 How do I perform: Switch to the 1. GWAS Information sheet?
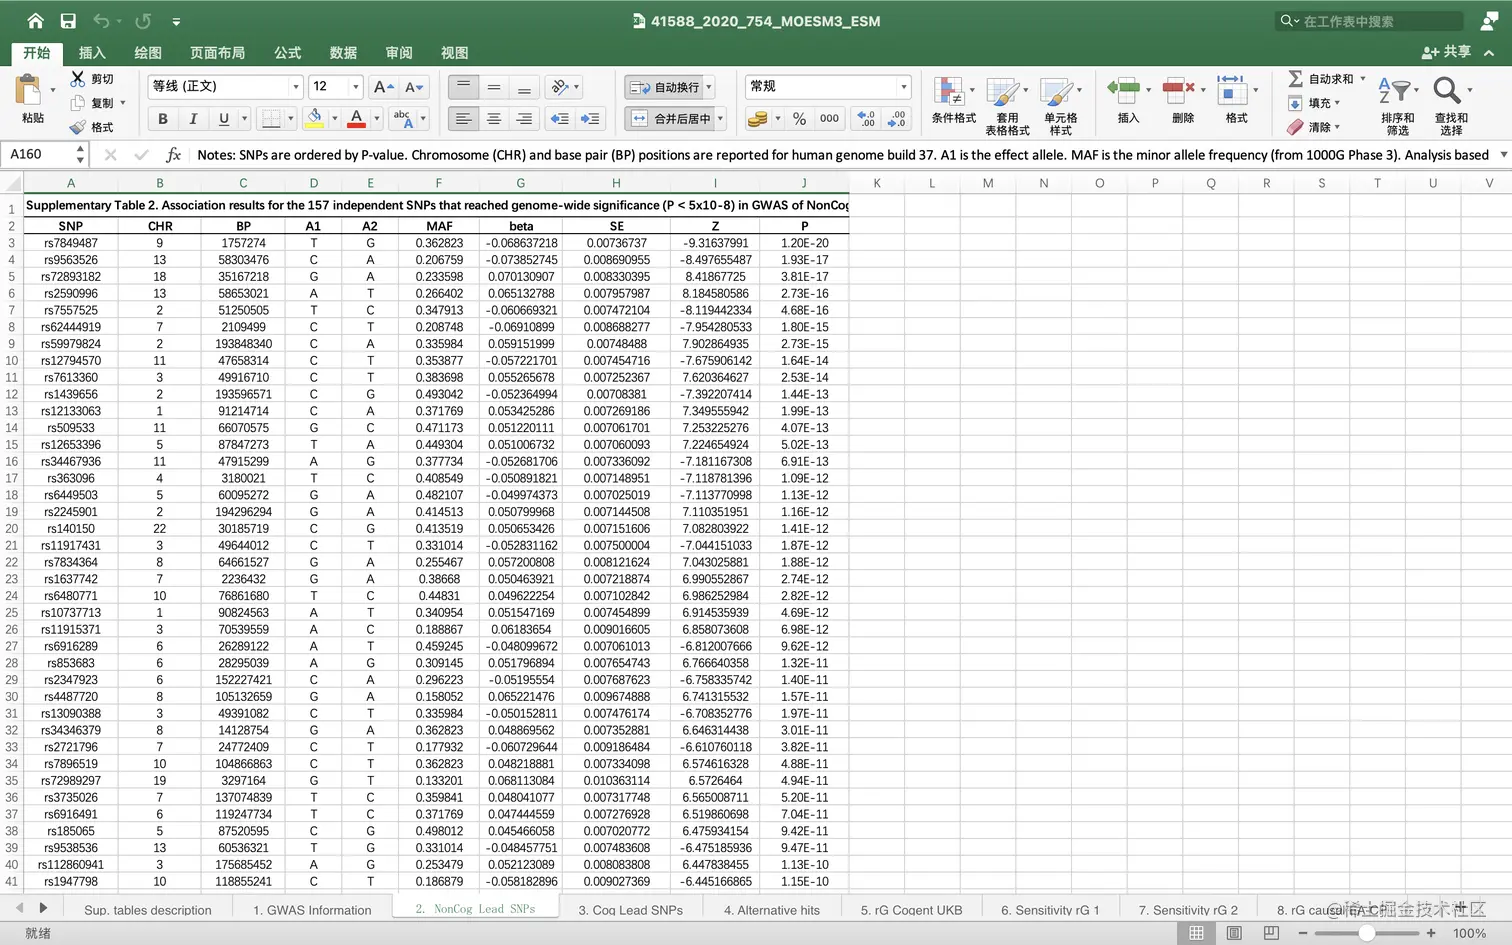tap(312, 910)
